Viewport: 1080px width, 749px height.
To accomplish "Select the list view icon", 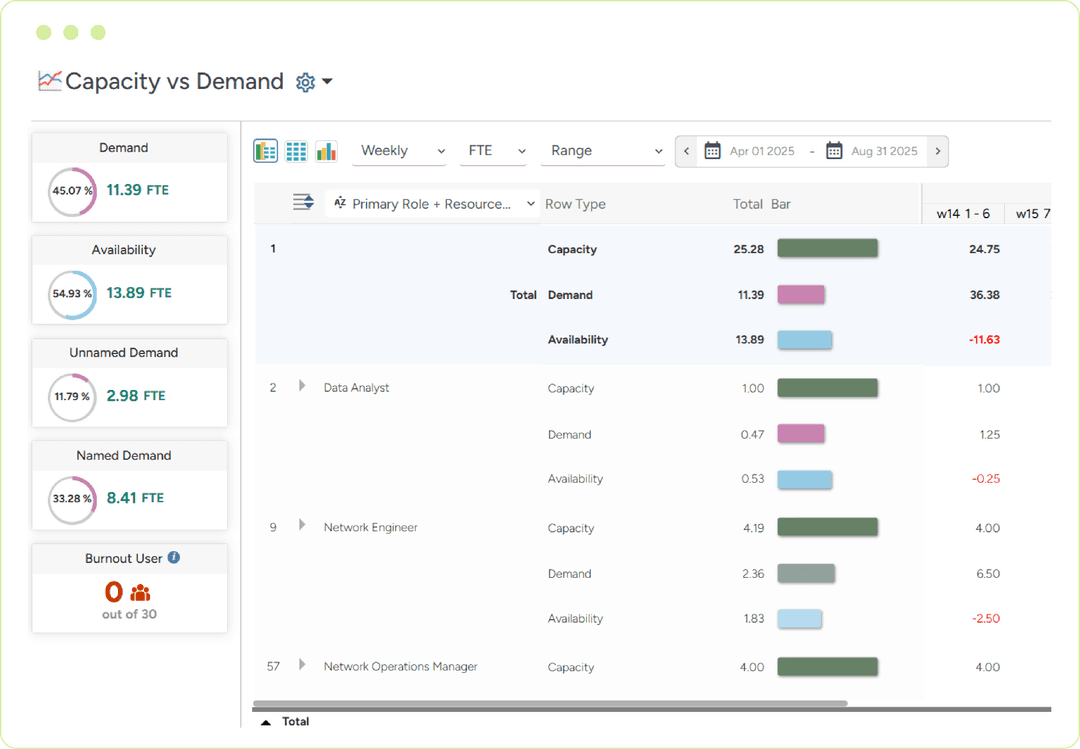I will pyautogui.click(x=265, y=150).
